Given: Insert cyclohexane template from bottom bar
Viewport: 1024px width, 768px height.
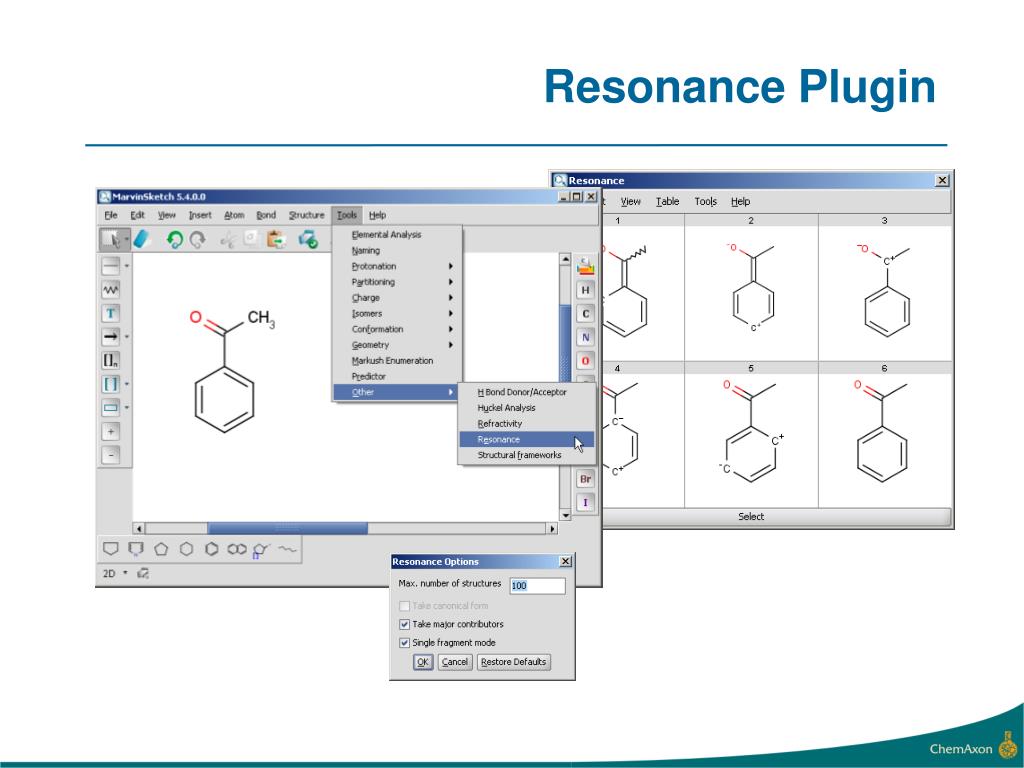Looking at the screenshot, I should pyautogui.click(x=186, y=549).
